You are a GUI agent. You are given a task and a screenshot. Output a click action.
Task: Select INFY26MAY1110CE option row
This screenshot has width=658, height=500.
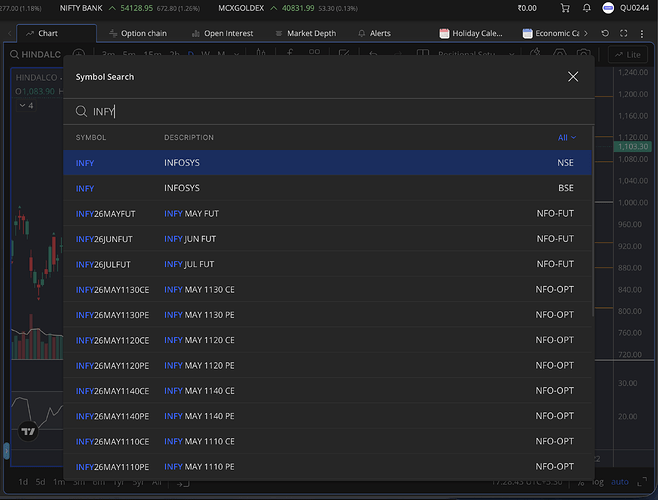pyautogui.click(x=327, y=442)
